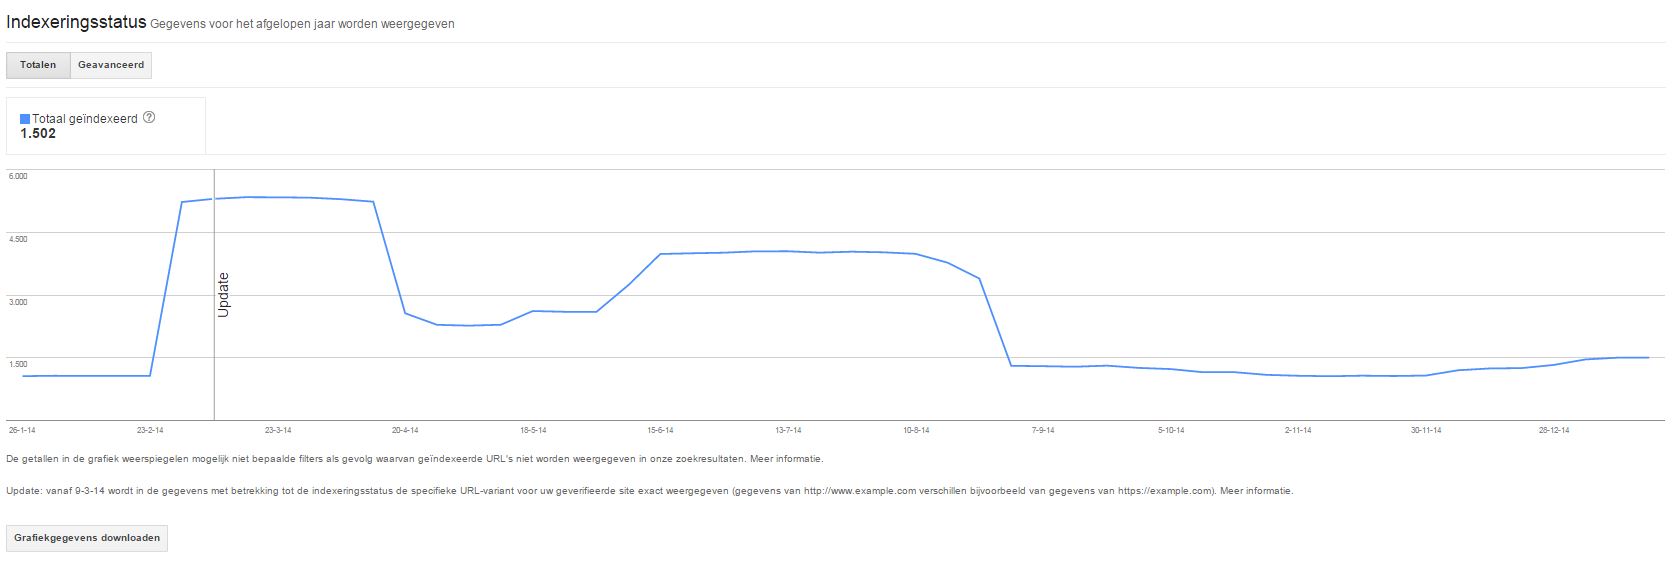
Task: Open the Geavanceerd tab
Action: (x=111, y=65)
